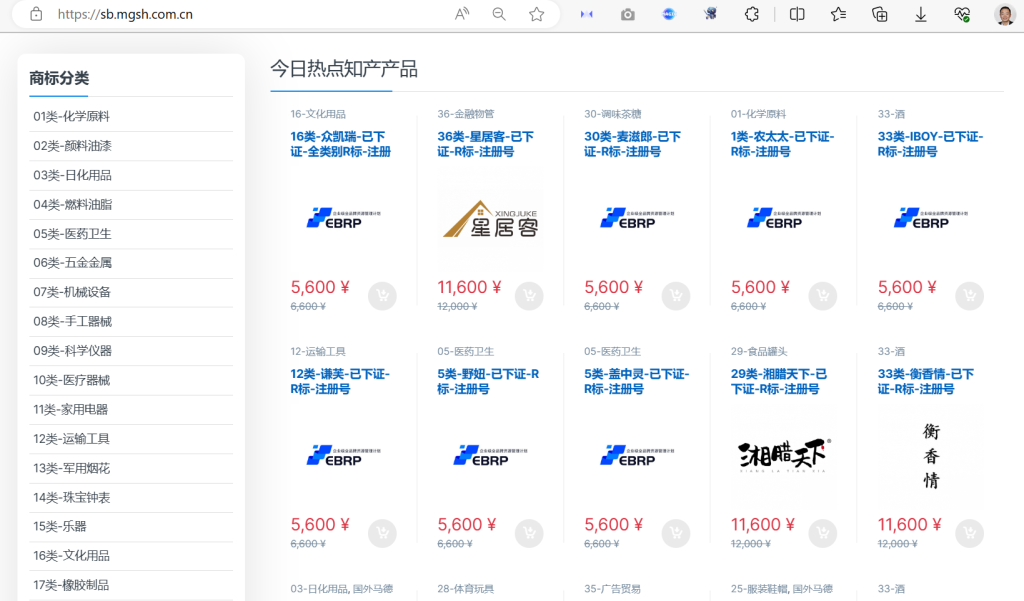Open product link 29类-湘腊天下
Viewport: 1024px width, 601px height.
(778, 381)
